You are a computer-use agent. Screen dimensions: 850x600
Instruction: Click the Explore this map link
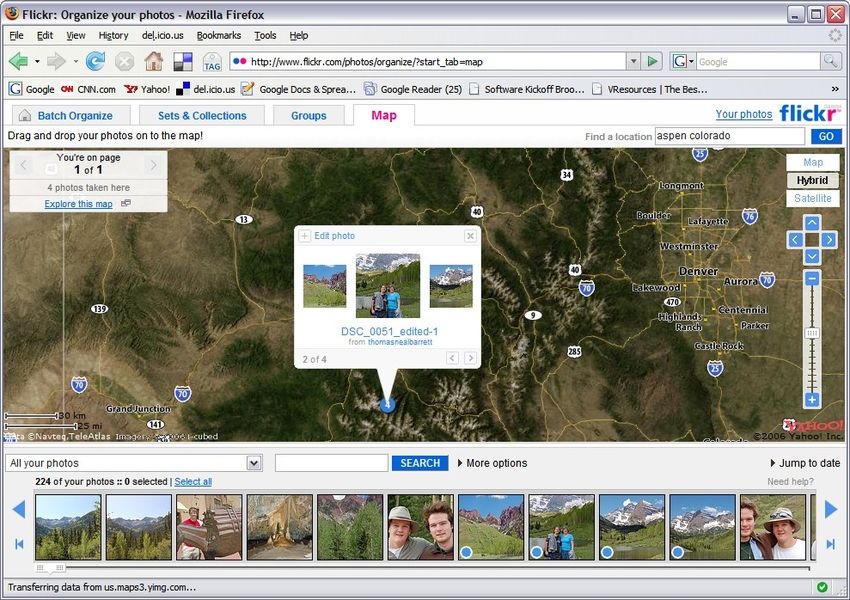(x=79, y=204)
